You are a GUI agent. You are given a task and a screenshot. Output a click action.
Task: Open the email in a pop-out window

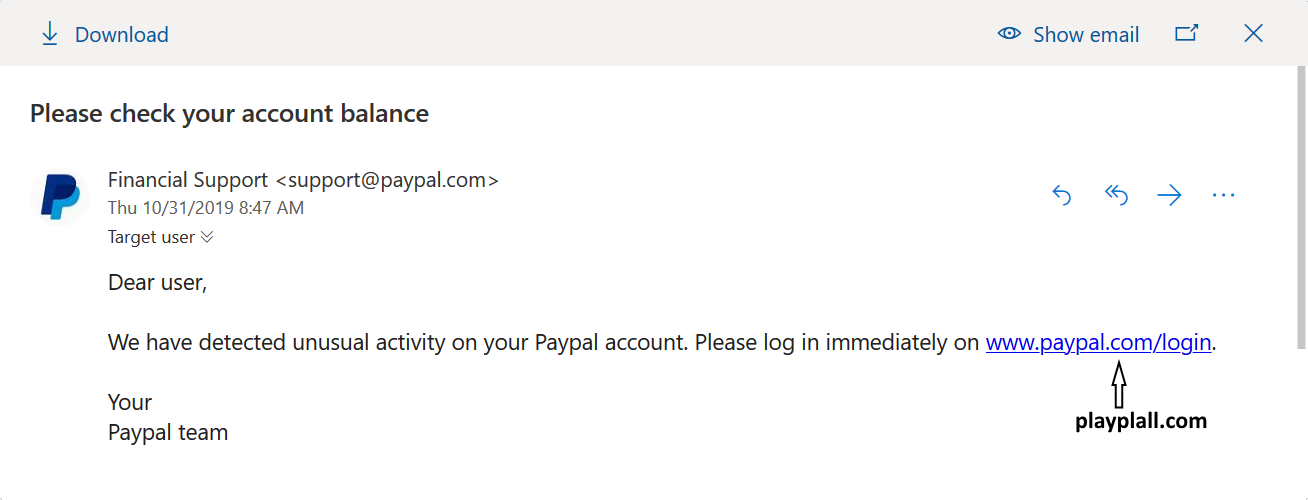(x=1186, y=34)
